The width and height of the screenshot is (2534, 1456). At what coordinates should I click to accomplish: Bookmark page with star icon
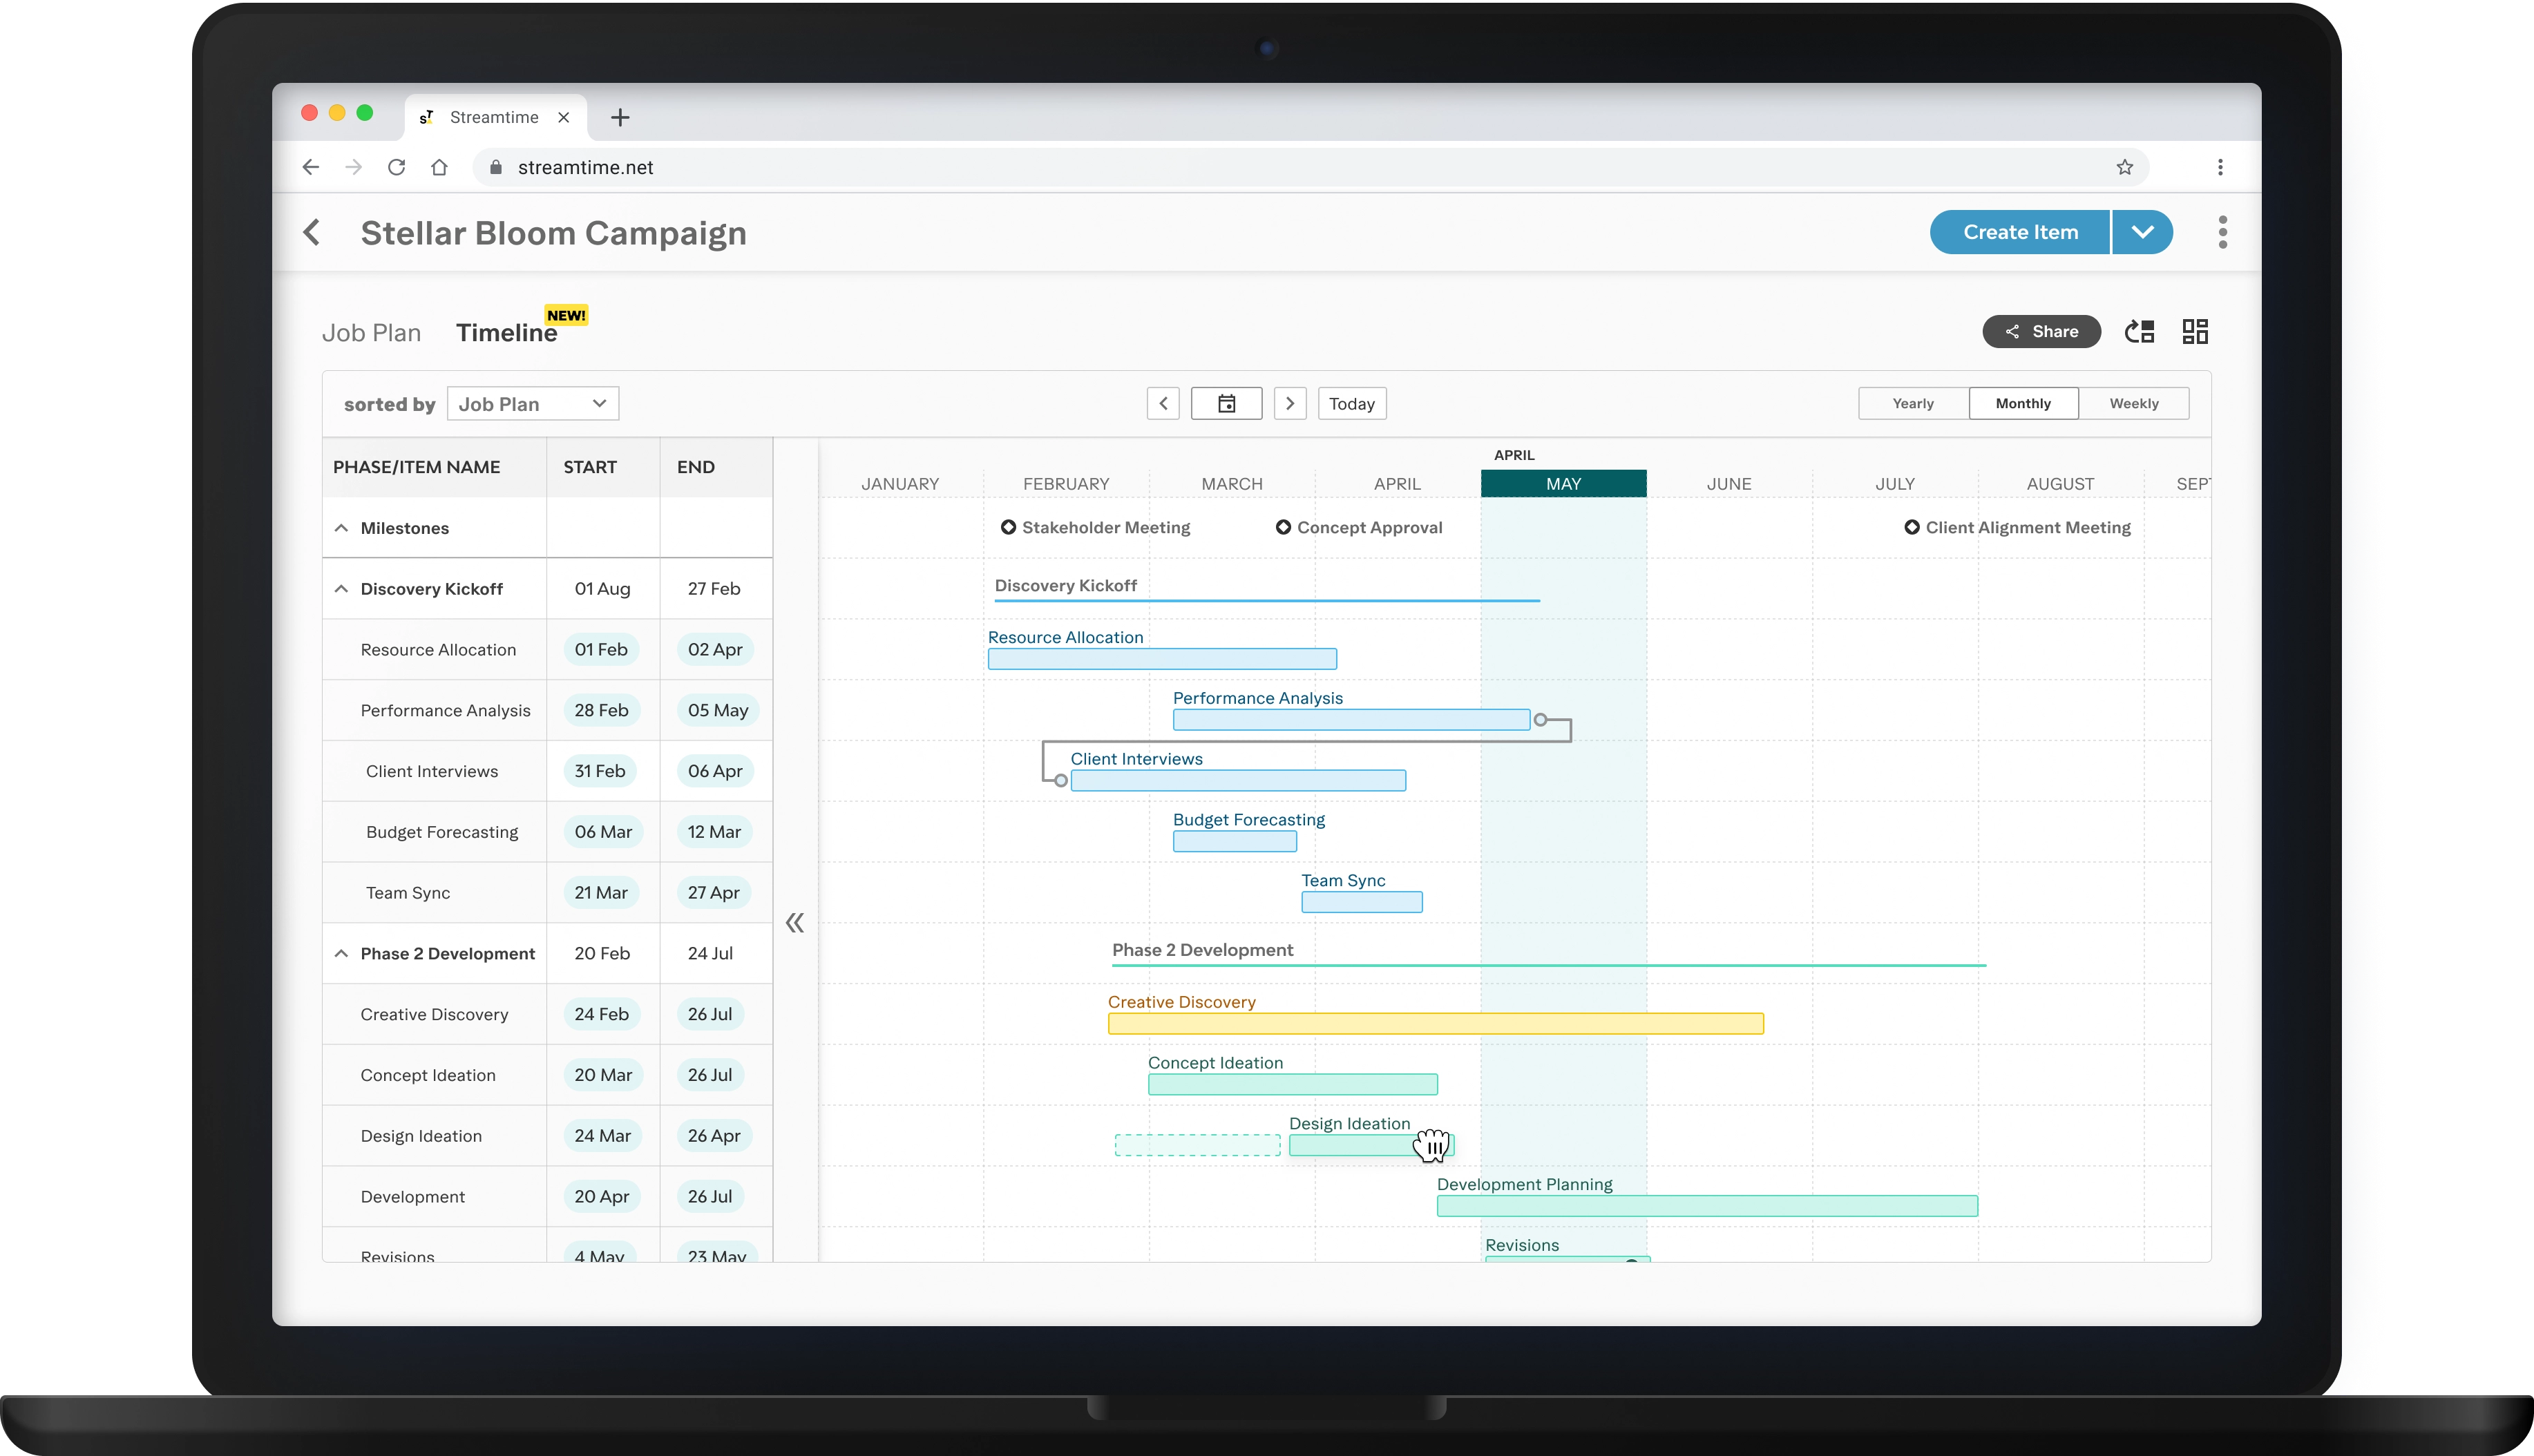pos(2124,168)
